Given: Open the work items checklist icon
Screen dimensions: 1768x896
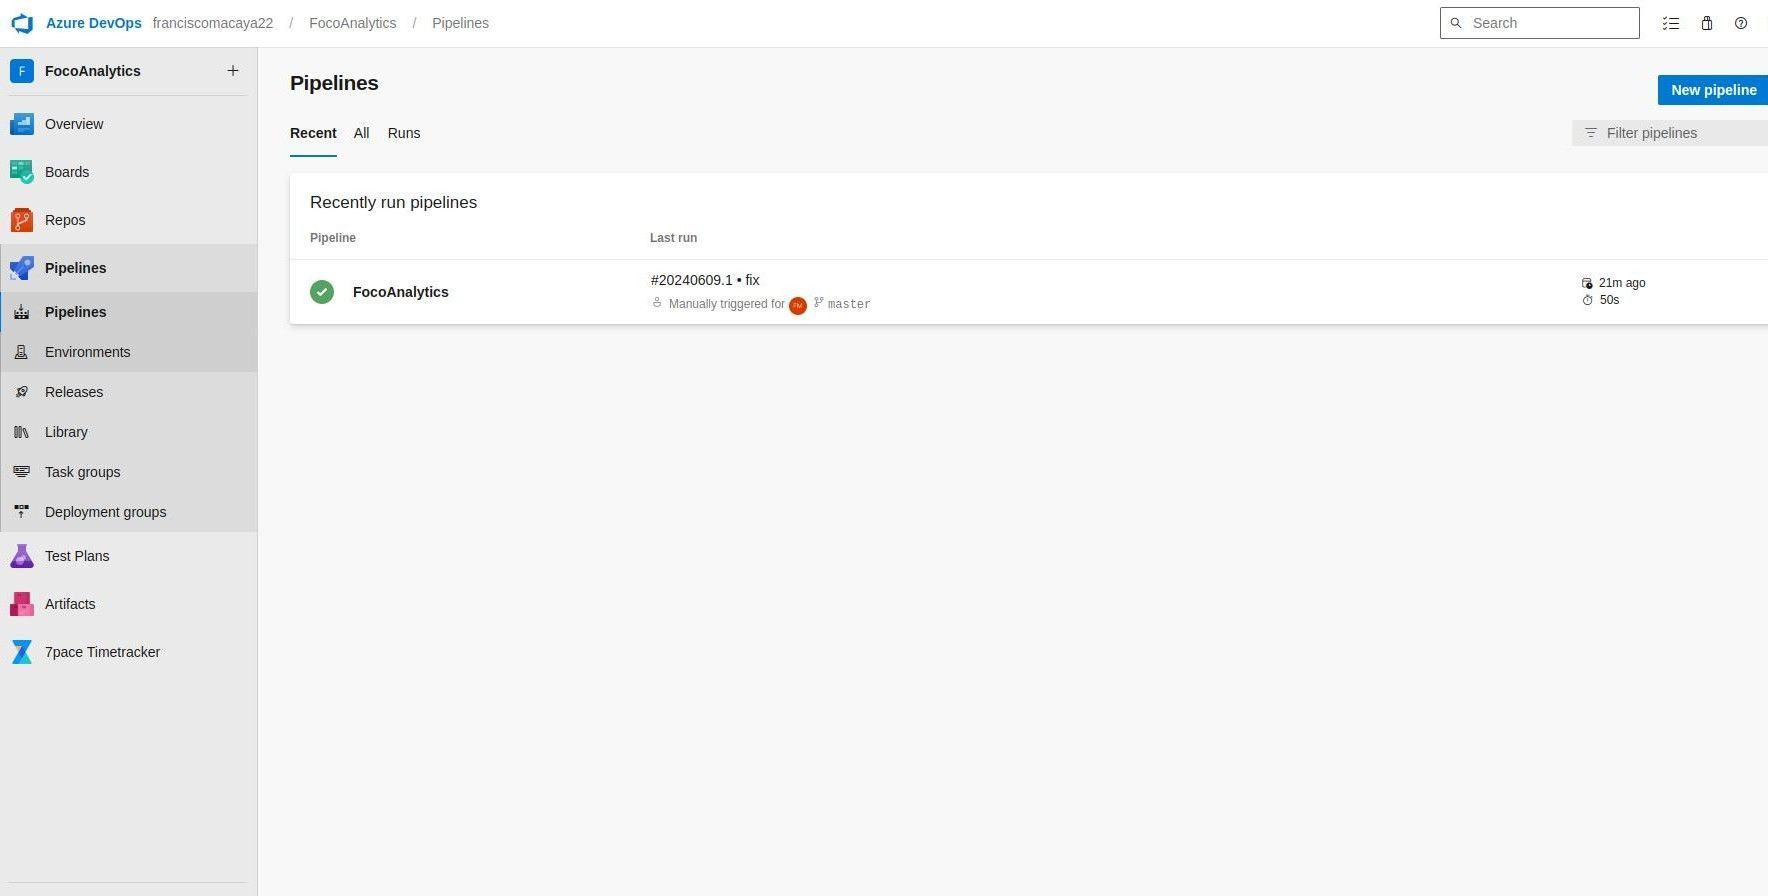Looking at the screenshot, I should tap(1671, 23).
